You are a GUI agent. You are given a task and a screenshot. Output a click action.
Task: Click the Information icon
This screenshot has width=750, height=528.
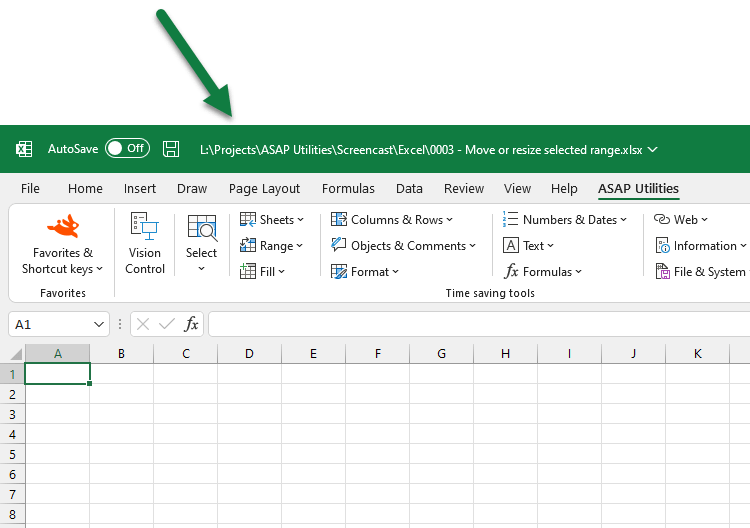[x=662, y=245]
